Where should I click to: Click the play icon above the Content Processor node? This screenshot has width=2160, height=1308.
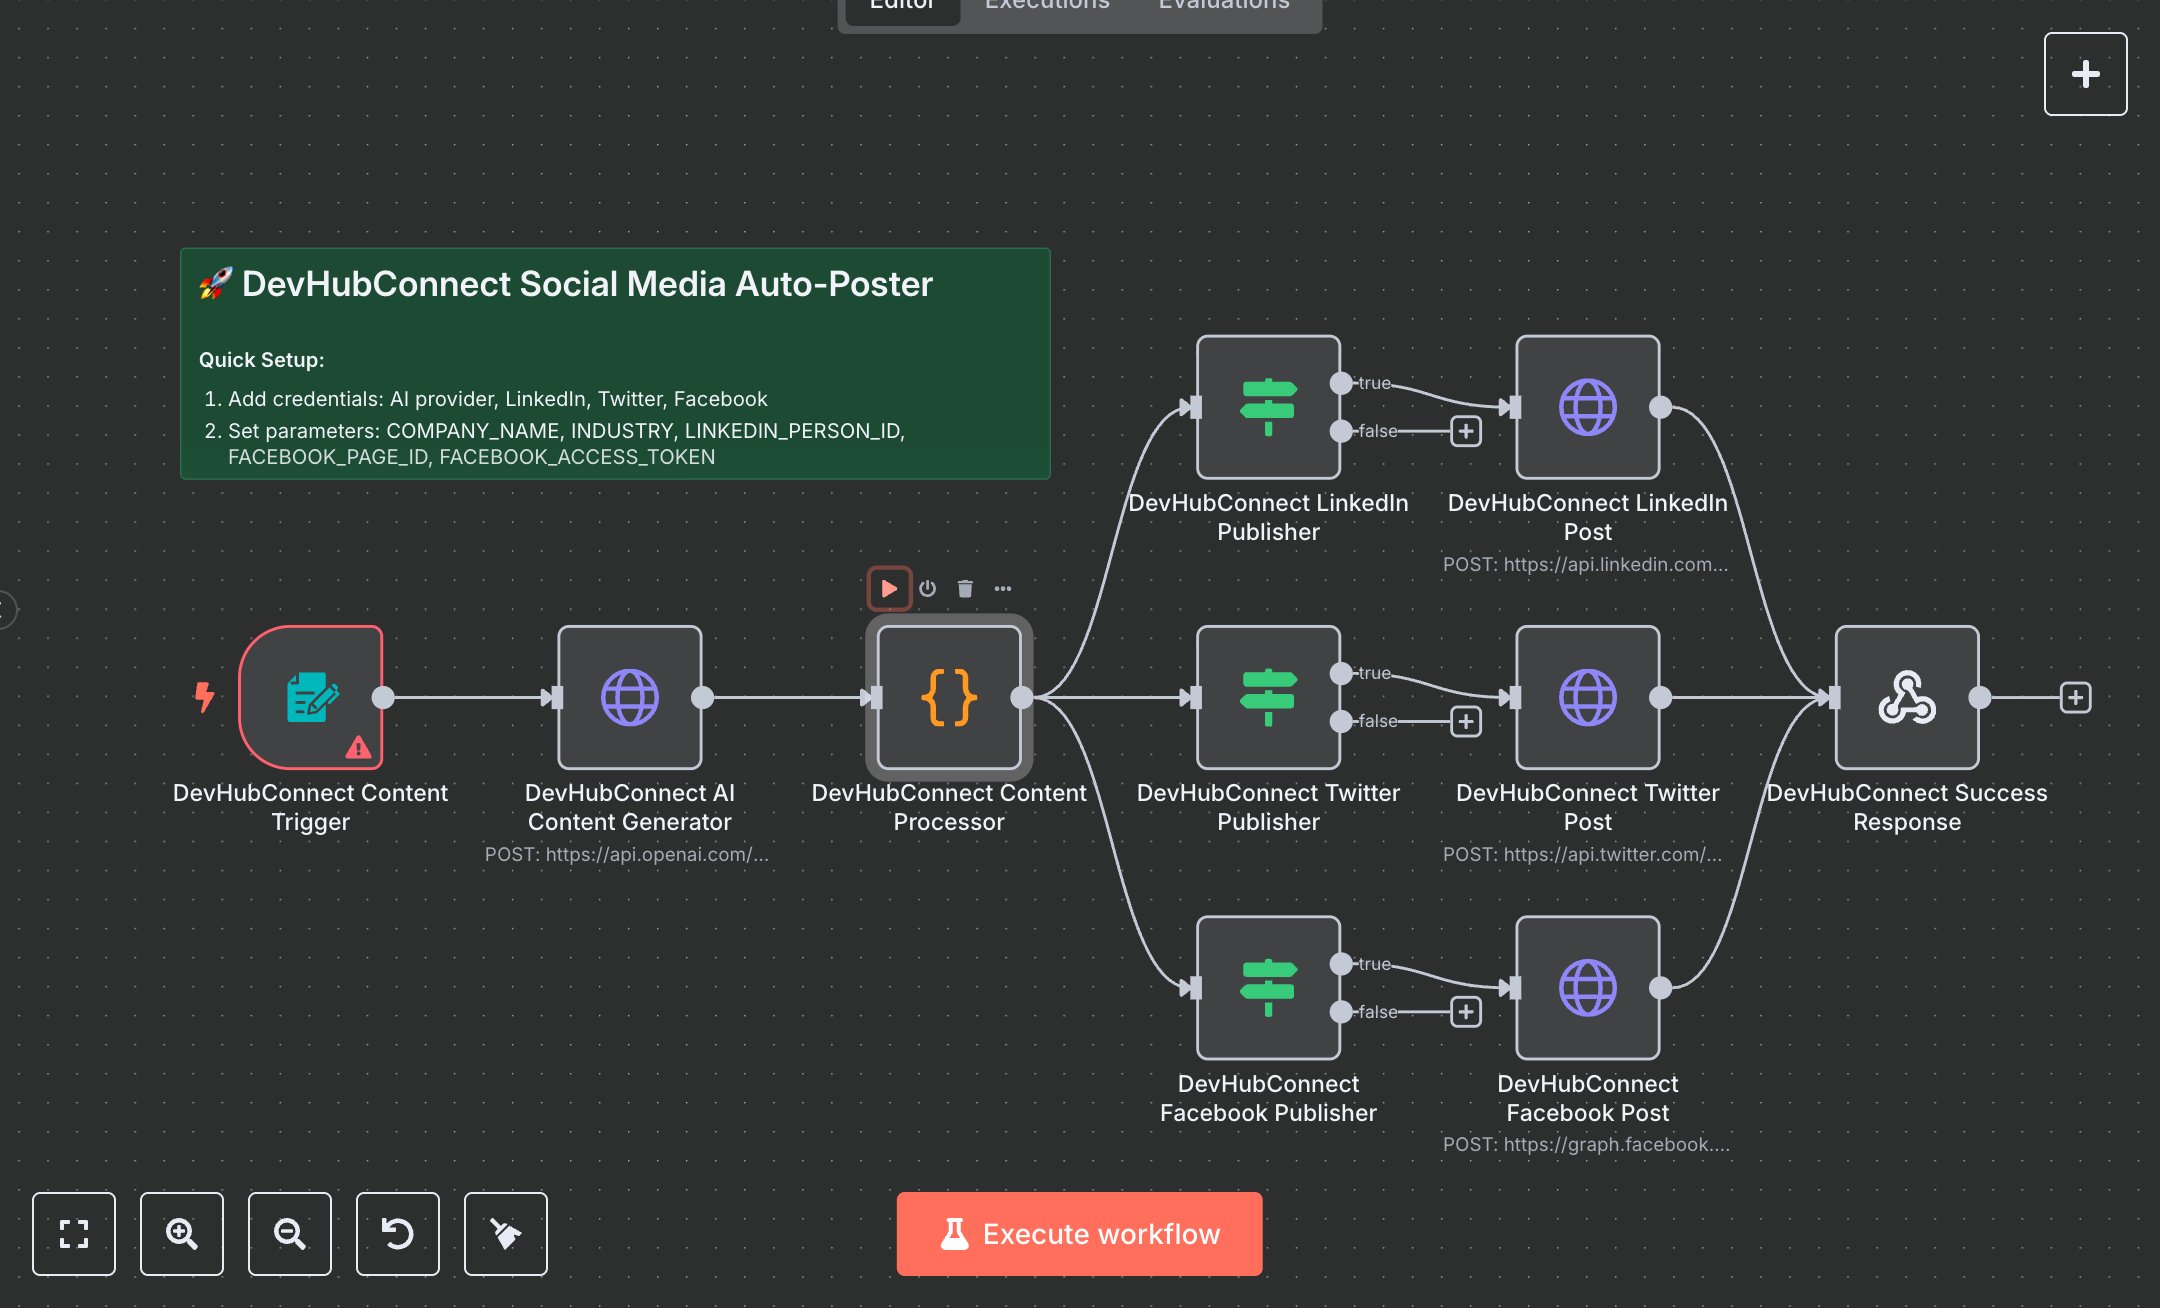[x=889, y=588]
